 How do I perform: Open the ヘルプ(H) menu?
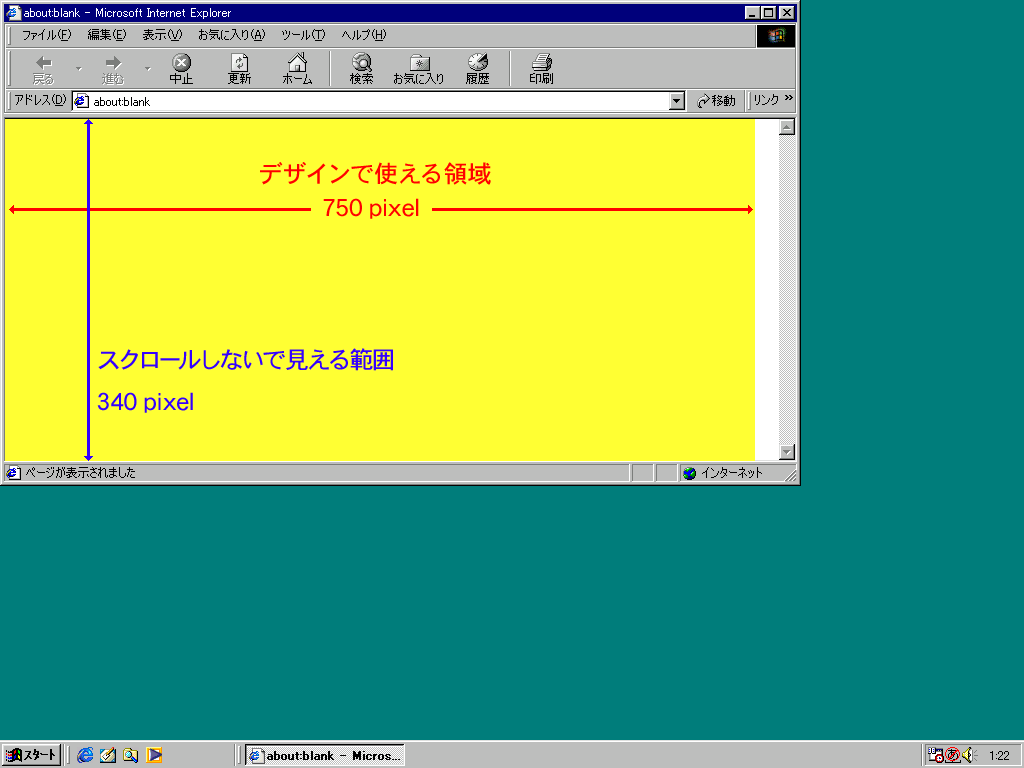[x=364, y=35]
